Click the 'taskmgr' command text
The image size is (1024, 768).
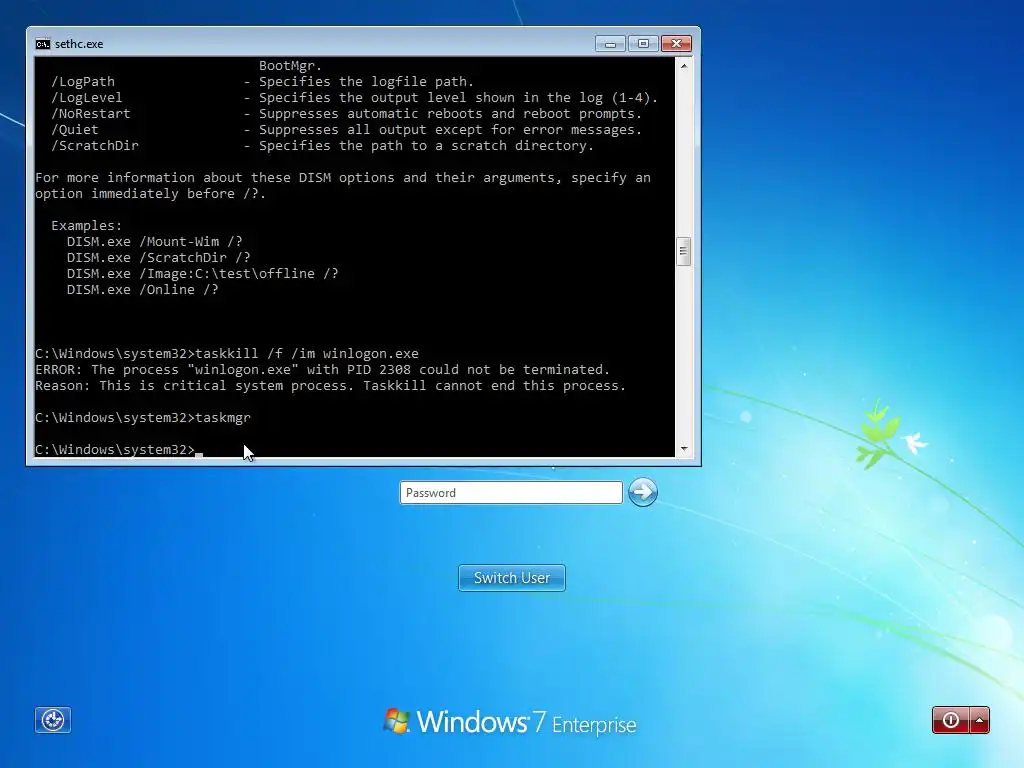[223, 417]
